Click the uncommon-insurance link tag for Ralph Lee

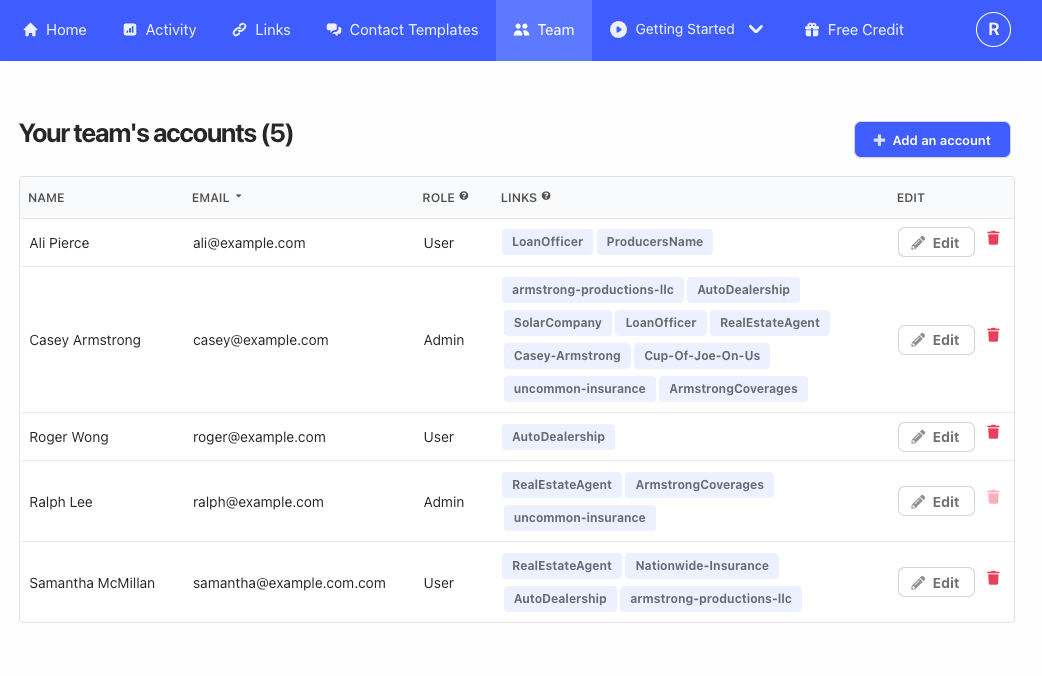[x=578, y=518]
